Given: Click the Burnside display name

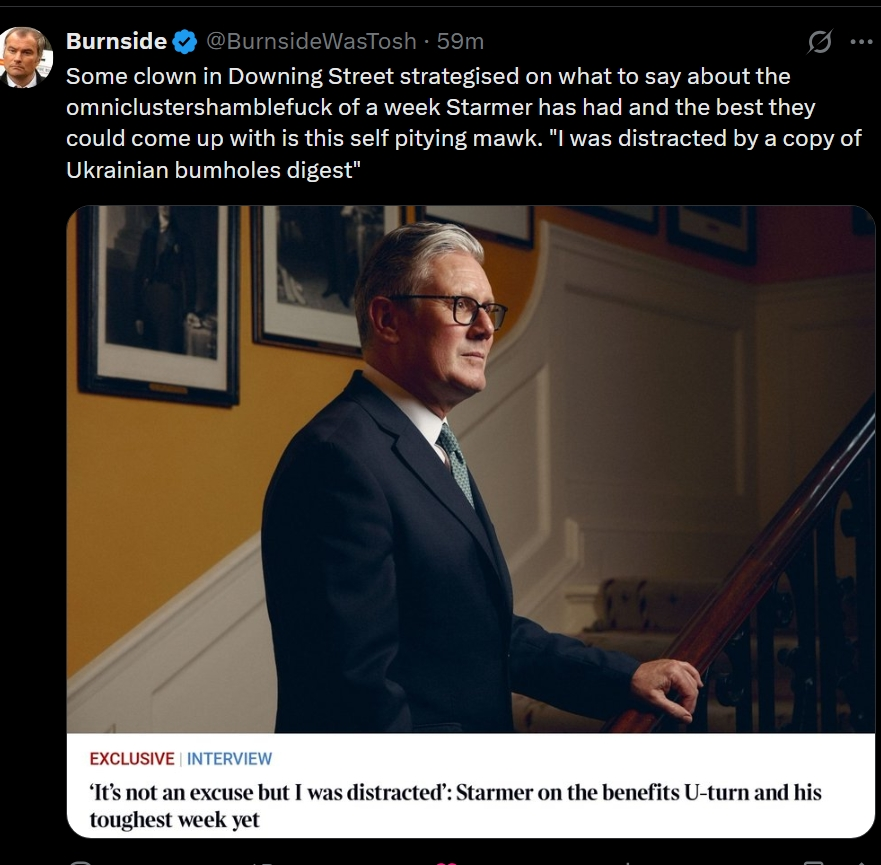Looking at the screenshot, I should (115, 42).
